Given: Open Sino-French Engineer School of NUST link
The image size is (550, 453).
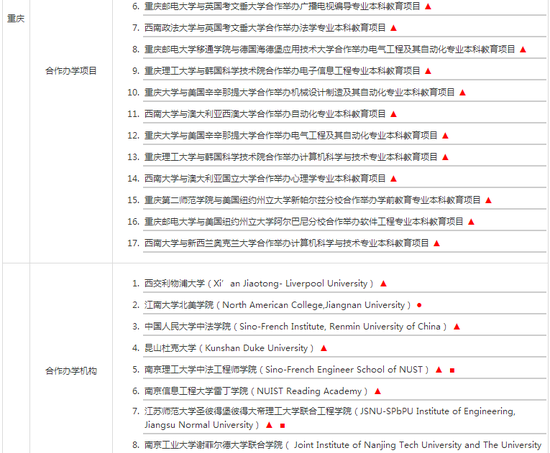Looking at the screenshot, I should click(287, 370).
